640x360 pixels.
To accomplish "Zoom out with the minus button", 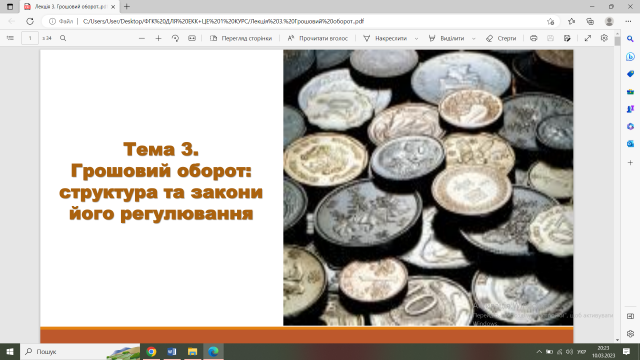I will 142,38.
